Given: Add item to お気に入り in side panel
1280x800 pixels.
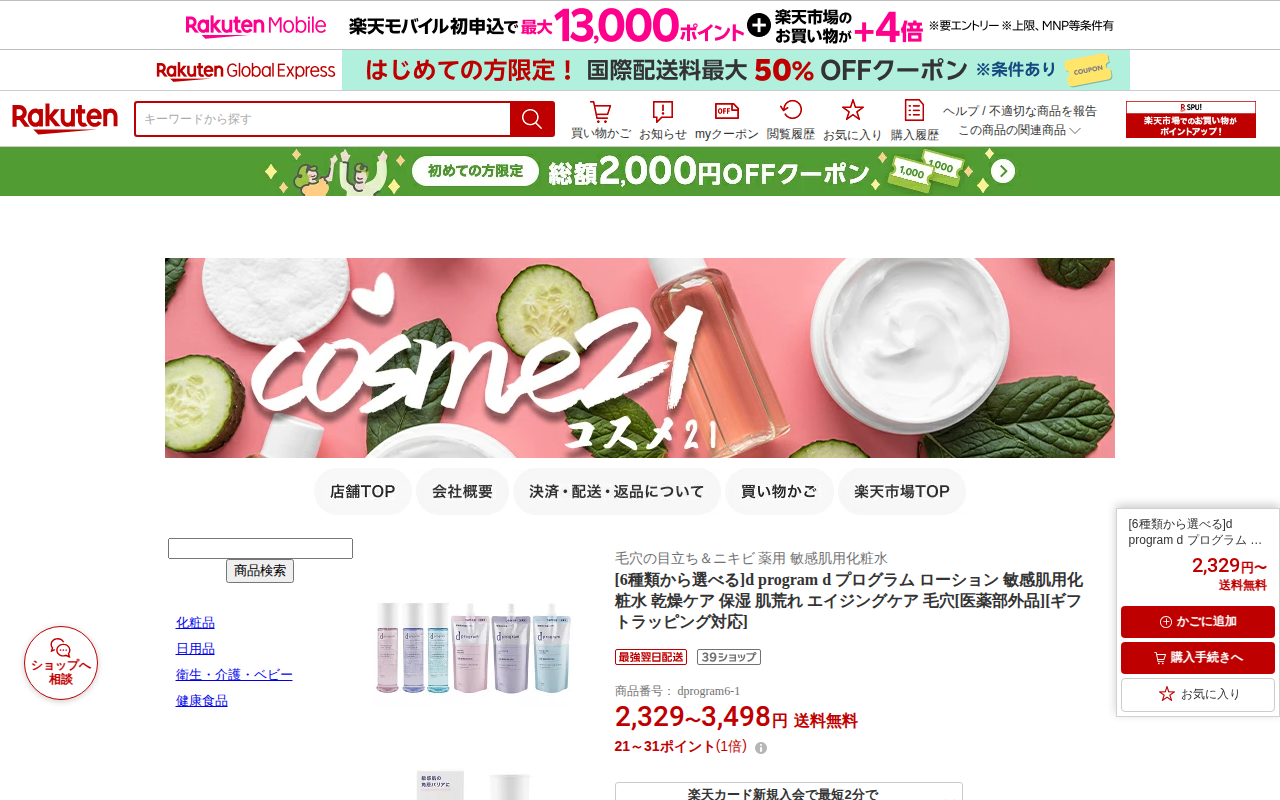Looking at the screenshot, I should pos(1198,694).
